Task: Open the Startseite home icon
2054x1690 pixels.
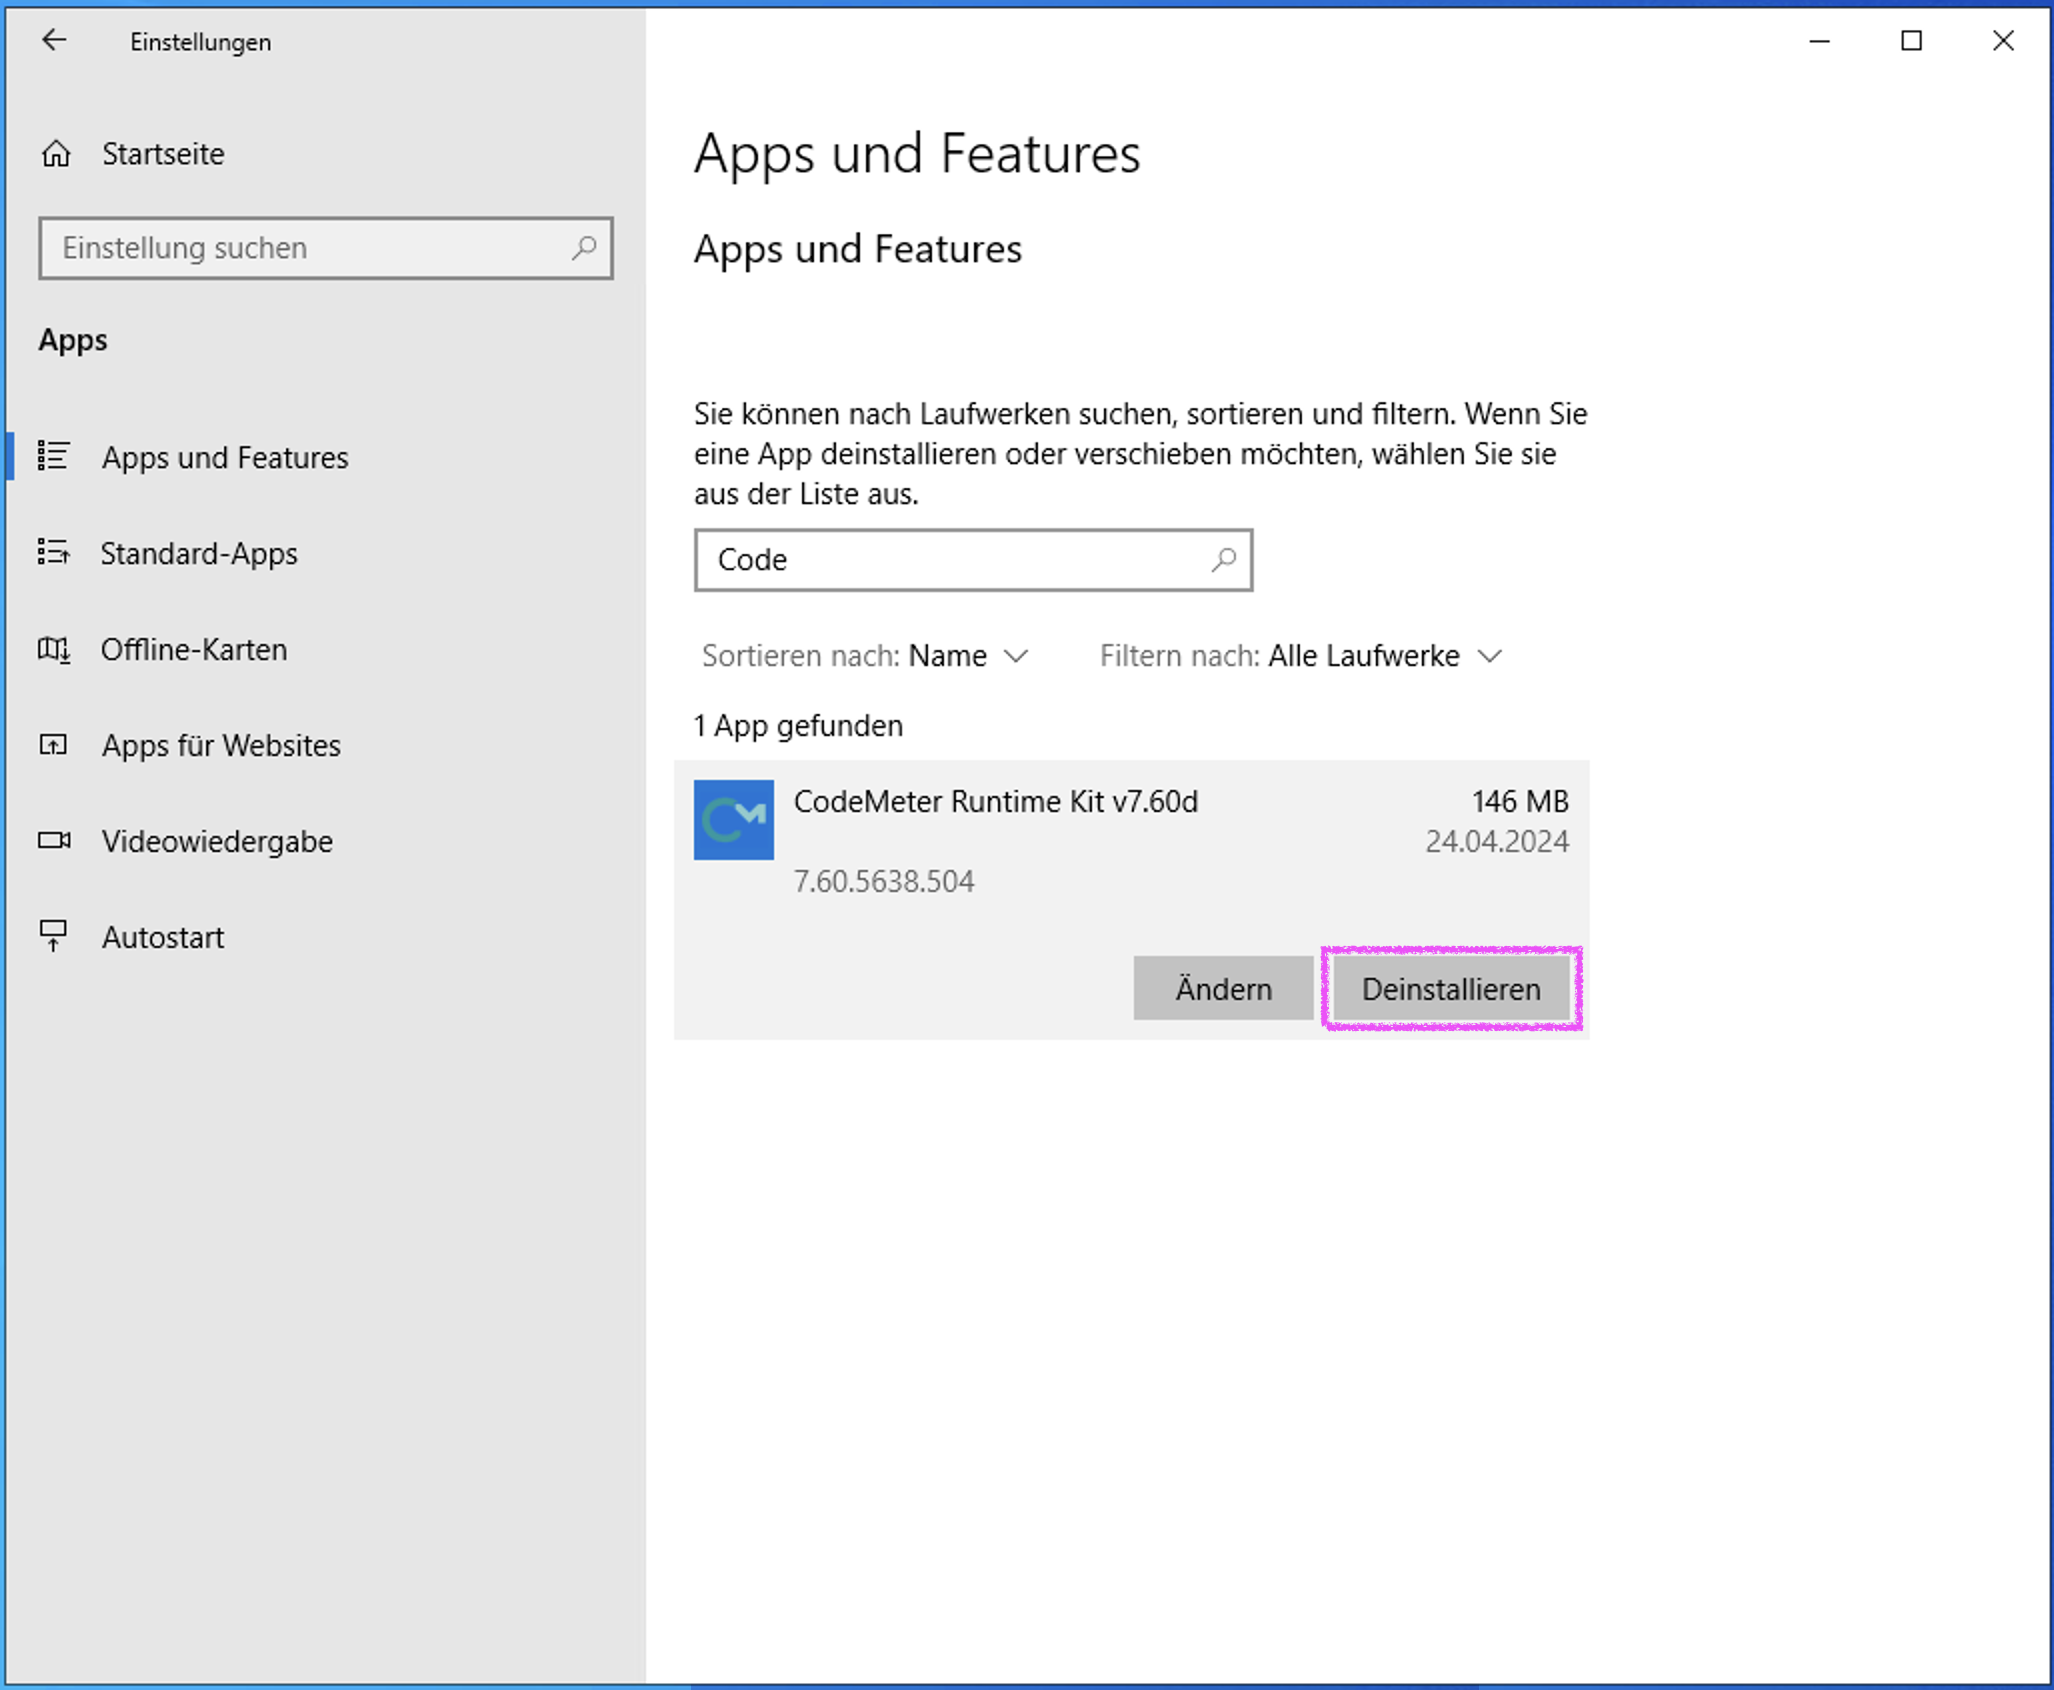Action: click(56, 154)
